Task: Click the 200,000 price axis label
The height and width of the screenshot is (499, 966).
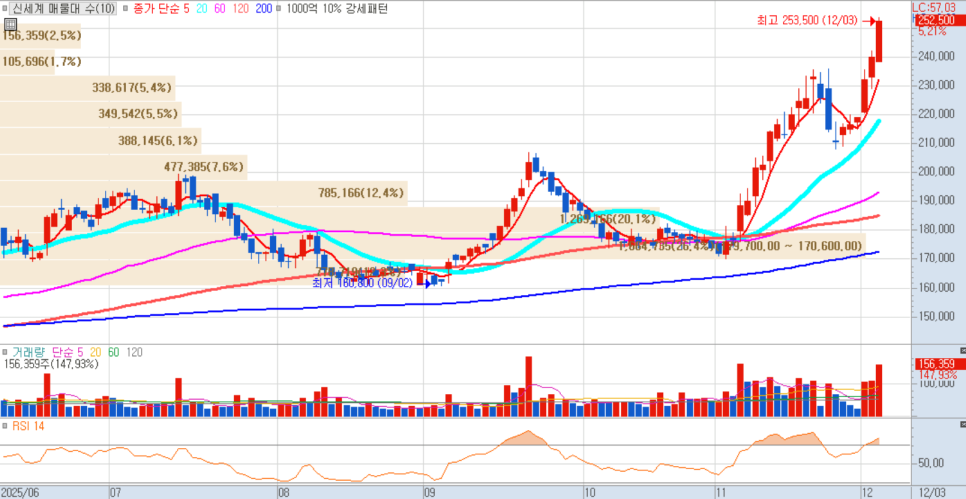Action: coord(938,172)
